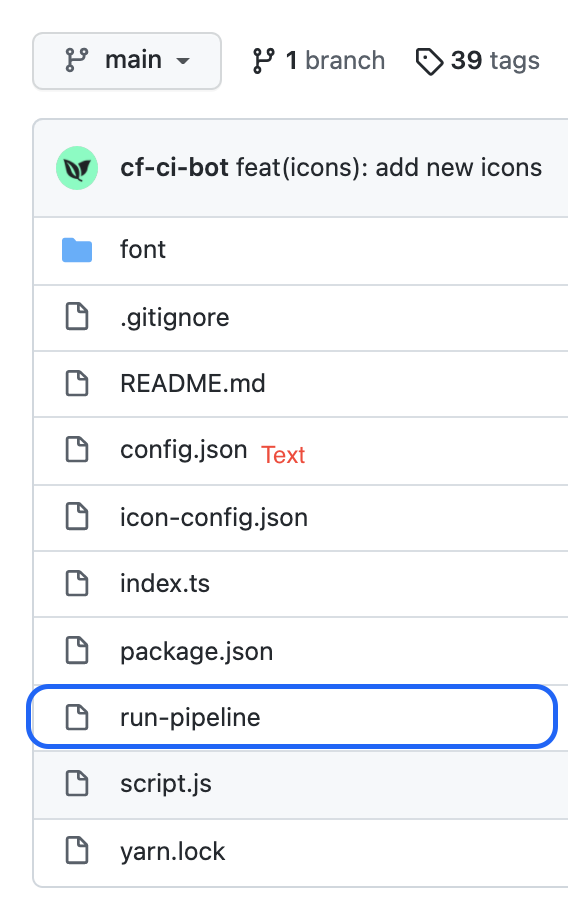
Task: Click the file icon beside index.ts
Action: click(x=77, y=583)
